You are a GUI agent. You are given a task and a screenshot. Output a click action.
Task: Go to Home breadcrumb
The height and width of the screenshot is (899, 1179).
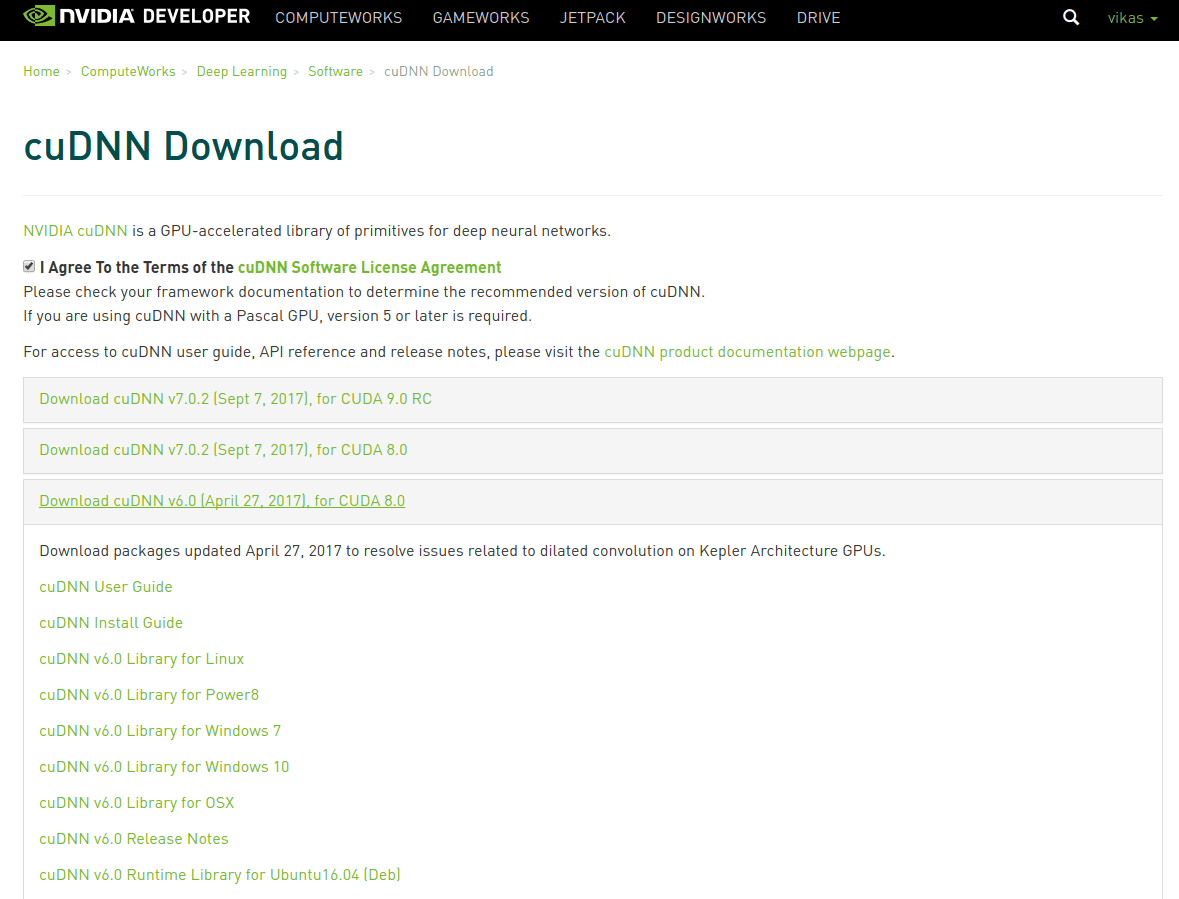[41, 71]
